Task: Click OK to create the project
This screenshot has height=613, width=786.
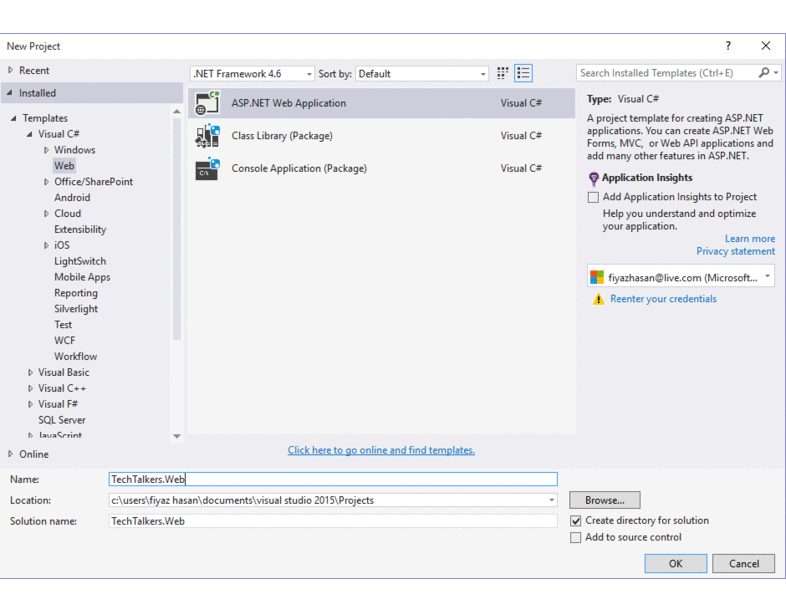Action: [676, 563]
